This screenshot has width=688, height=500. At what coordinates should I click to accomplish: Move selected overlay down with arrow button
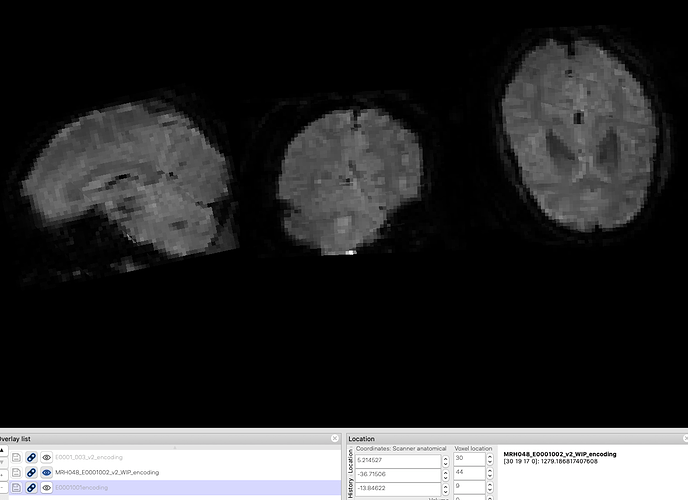(x=3, y=462)
